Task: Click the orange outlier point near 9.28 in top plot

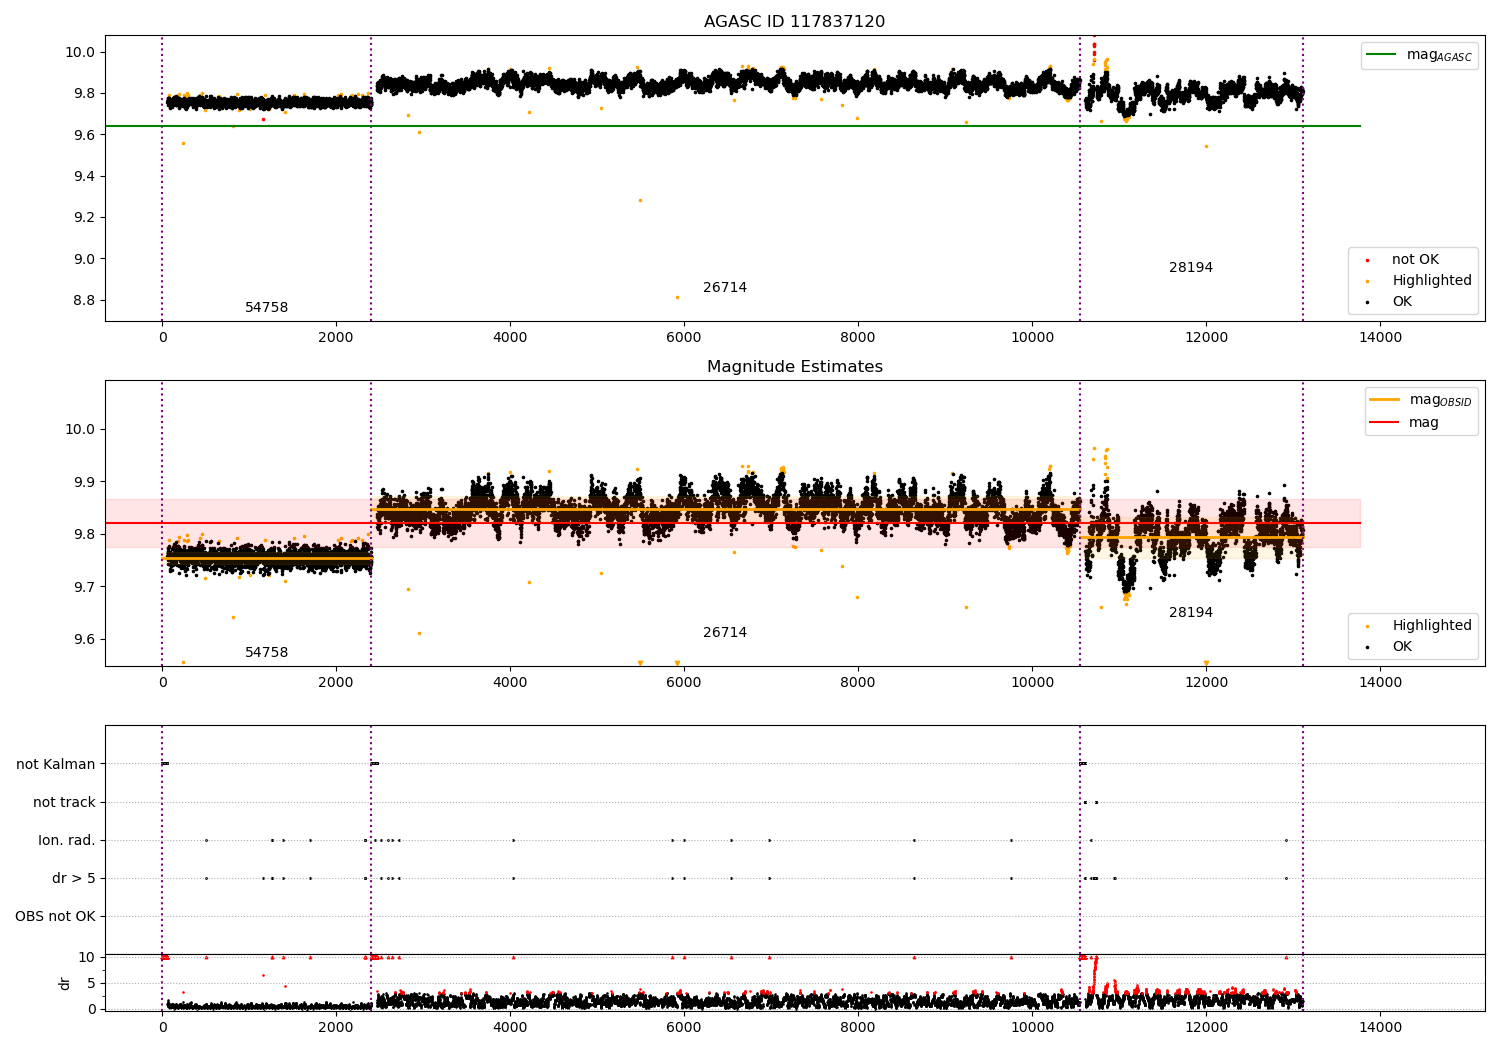Action: click(x=640, y=200)
